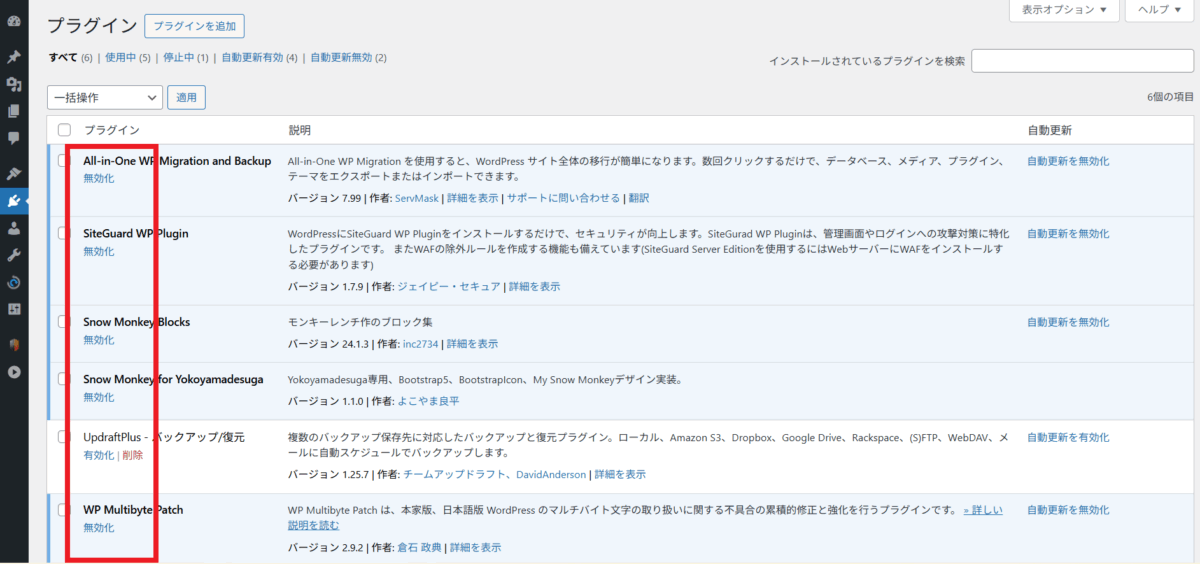Expand the ヘルプ help tab
The width and height of the screenshot is (1200, 564).
[x=1160, y=10]
